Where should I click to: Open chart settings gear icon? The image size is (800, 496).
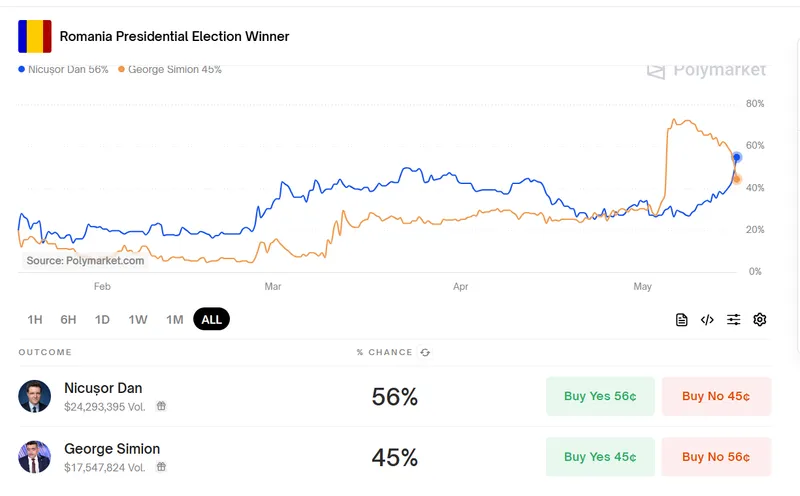(760, 320)
